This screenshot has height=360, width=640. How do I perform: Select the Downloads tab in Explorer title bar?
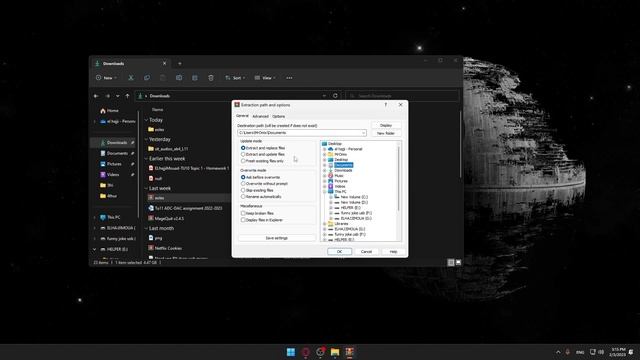pos(131,64)
